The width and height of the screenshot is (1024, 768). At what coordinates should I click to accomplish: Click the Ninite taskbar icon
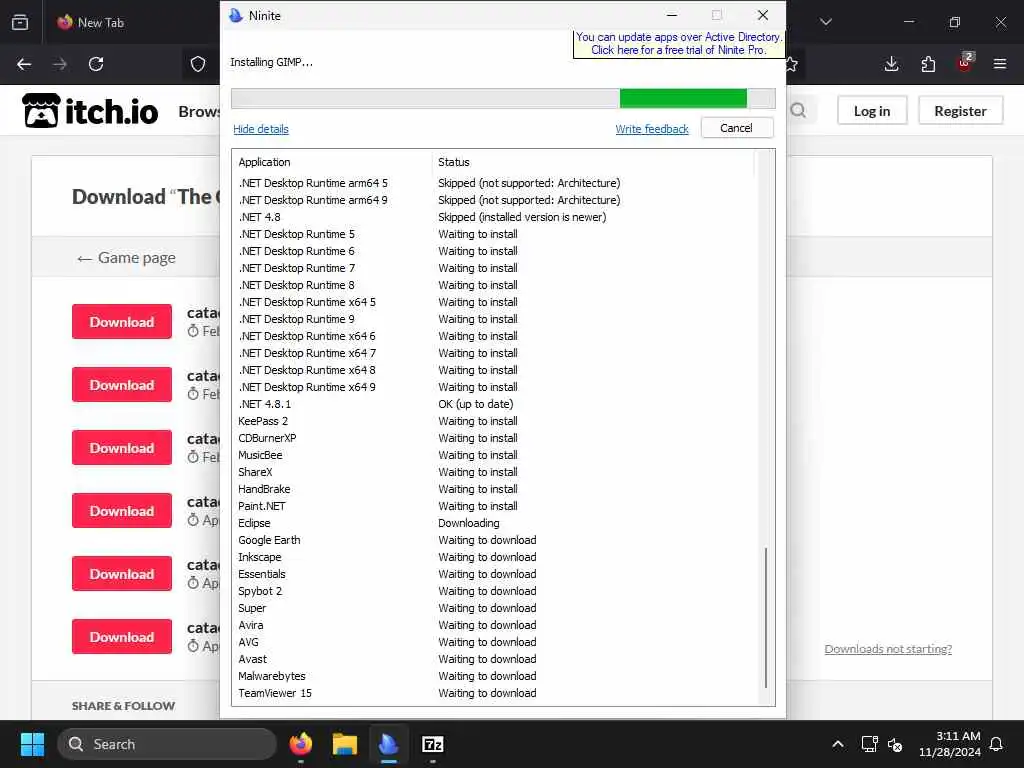(x=389, y=744)
